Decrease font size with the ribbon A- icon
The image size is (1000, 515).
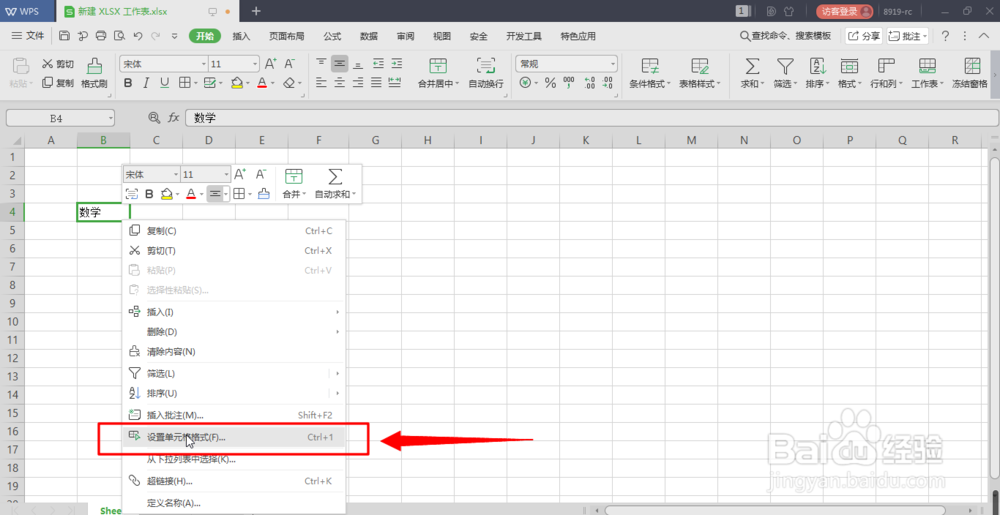tap(290, 64)
